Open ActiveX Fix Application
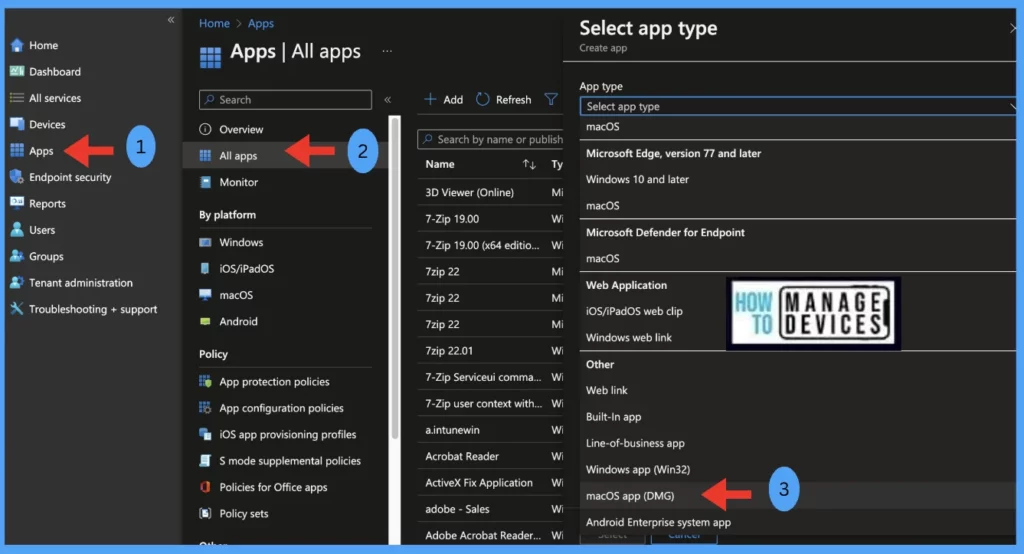This screenshot has width=1024, height=554. tap(479, 483)
